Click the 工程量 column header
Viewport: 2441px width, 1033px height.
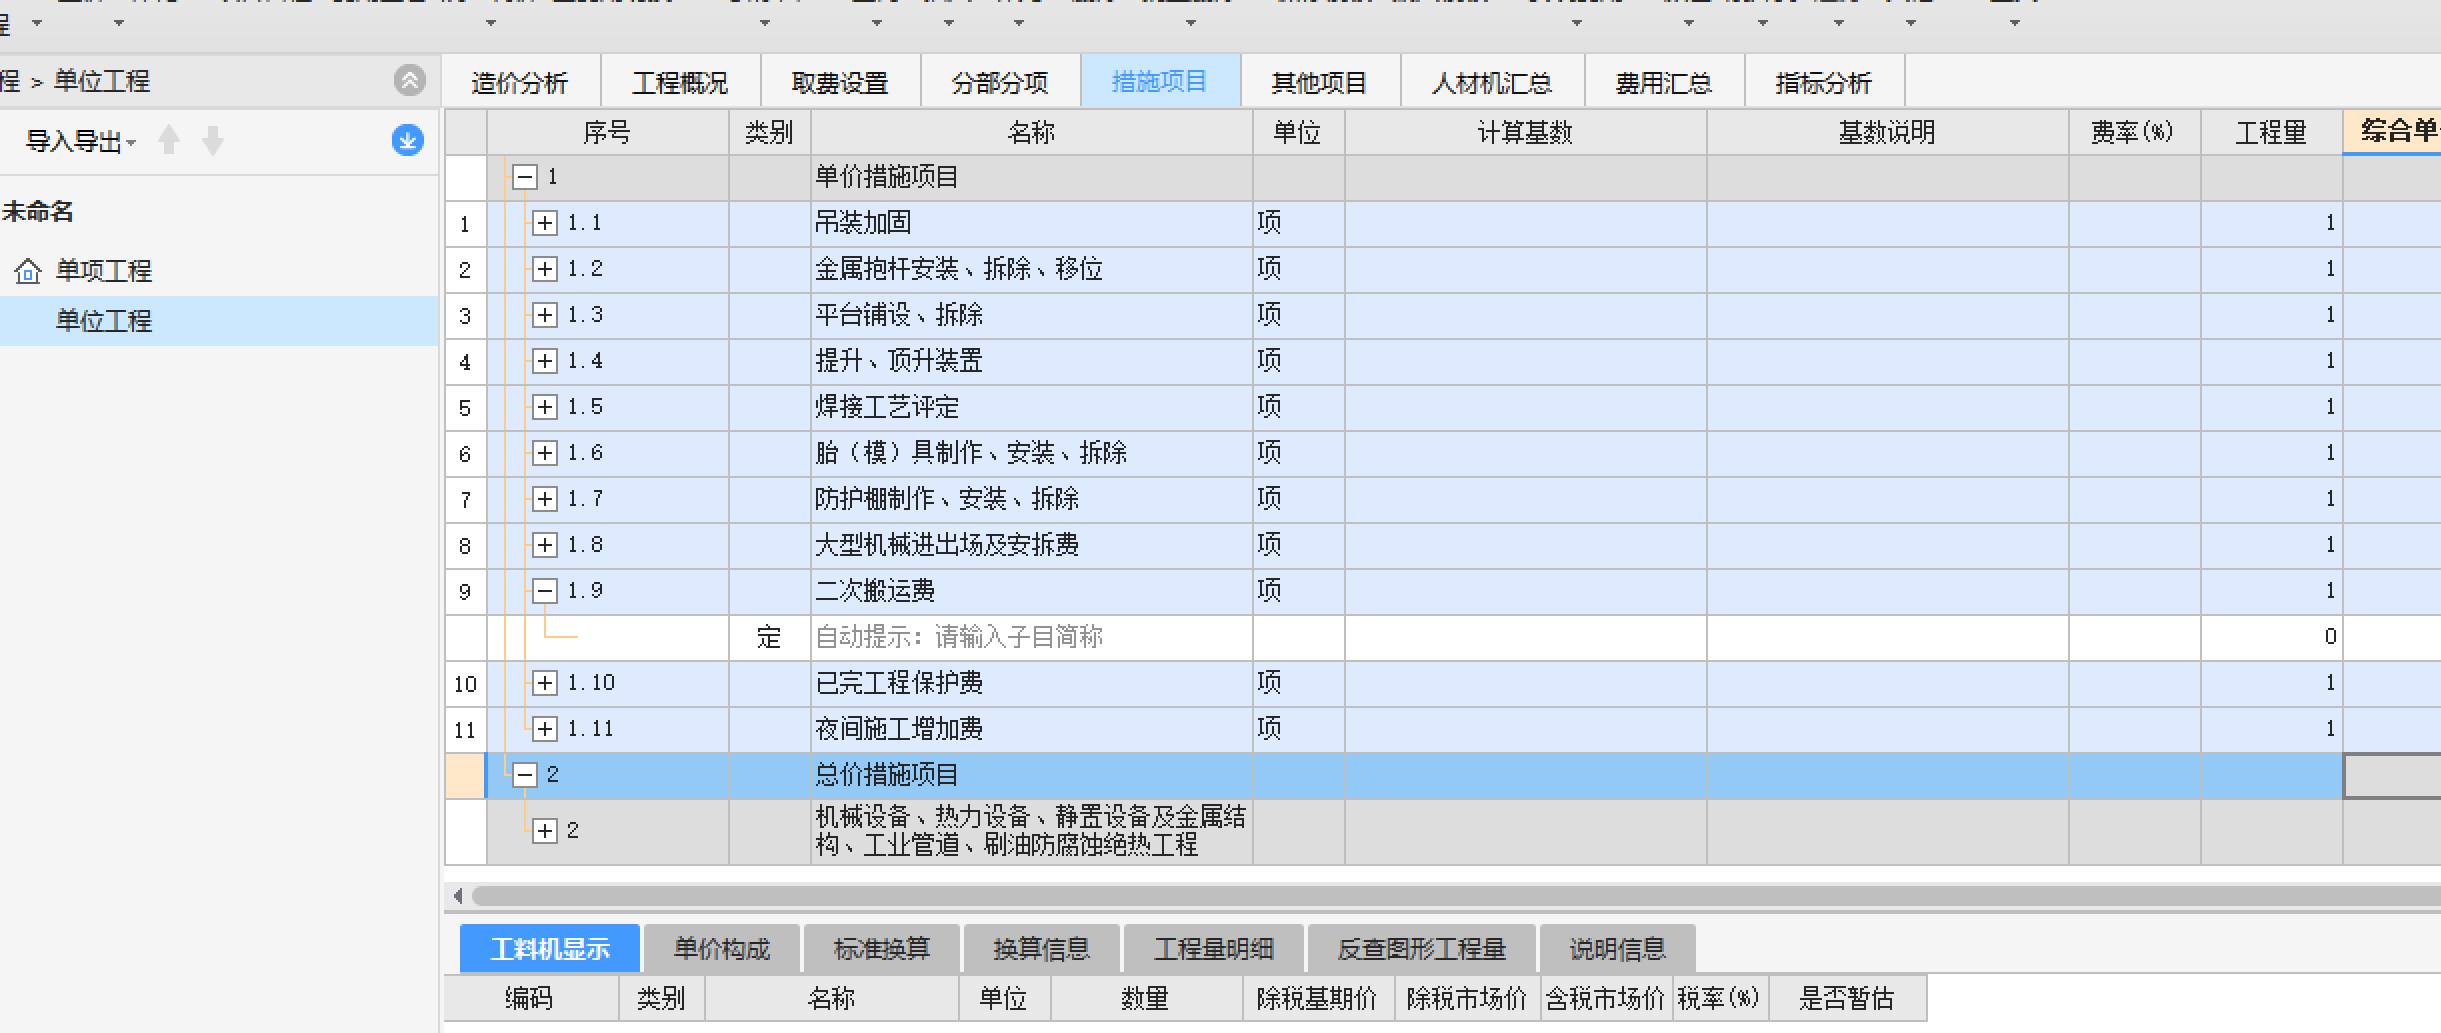click(2271, 132)
